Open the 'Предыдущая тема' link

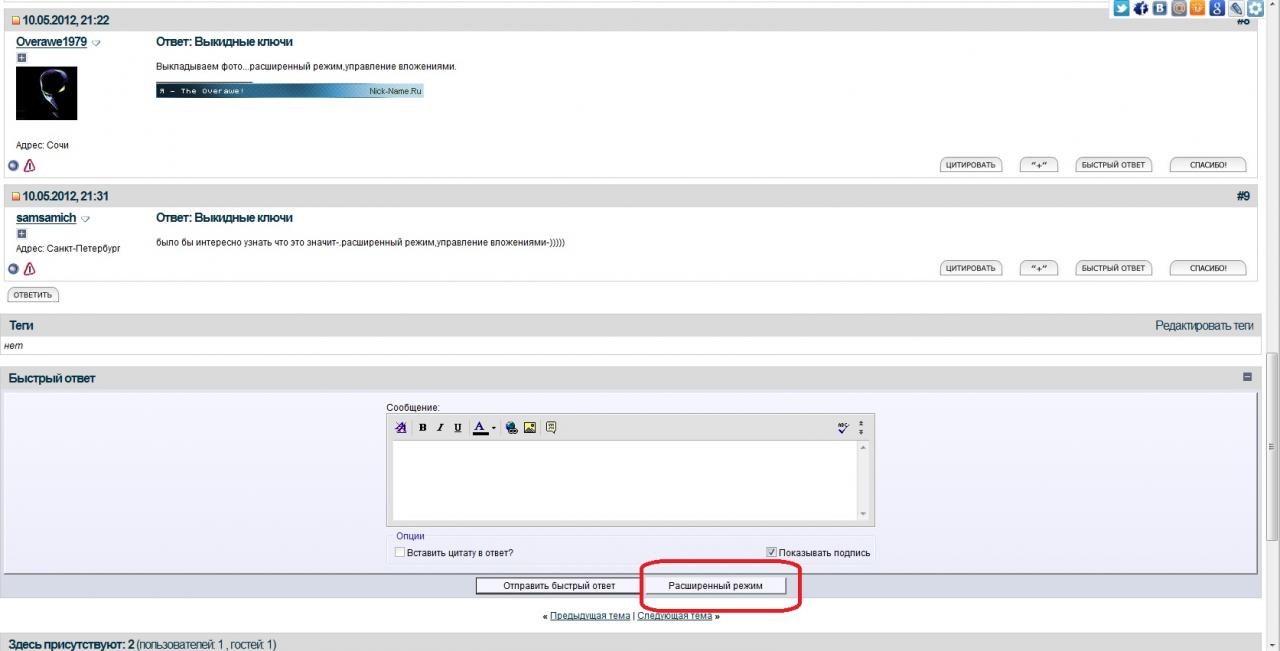click(590, 616)
